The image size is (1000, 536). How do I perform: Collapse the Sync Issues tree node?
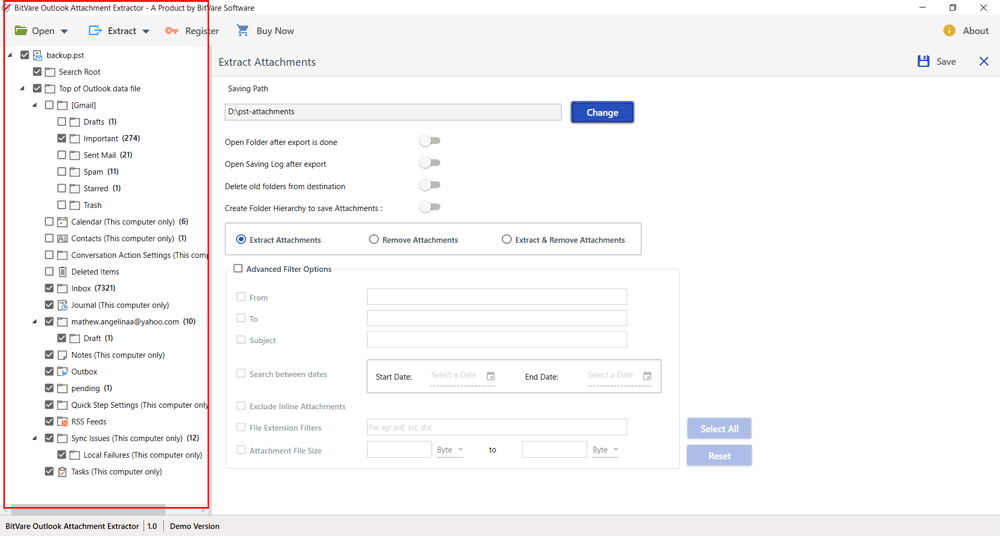(35, 438)
